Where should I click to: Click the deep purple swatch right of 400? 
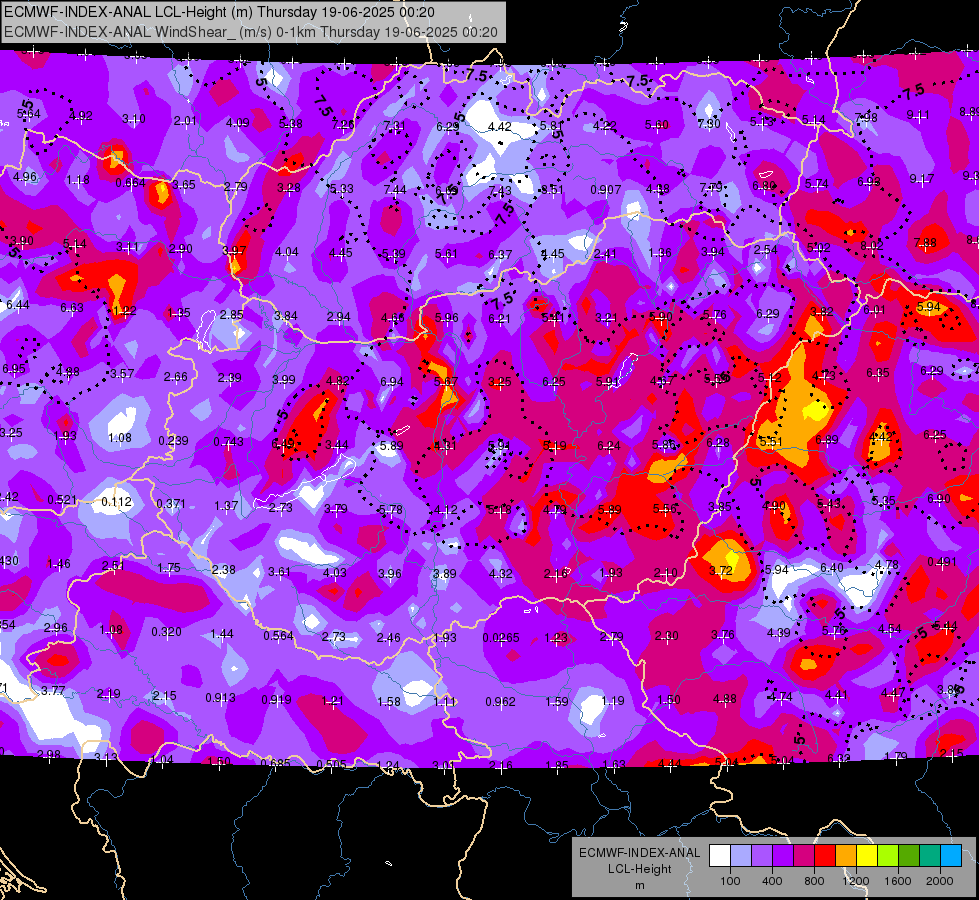(783, 856)
